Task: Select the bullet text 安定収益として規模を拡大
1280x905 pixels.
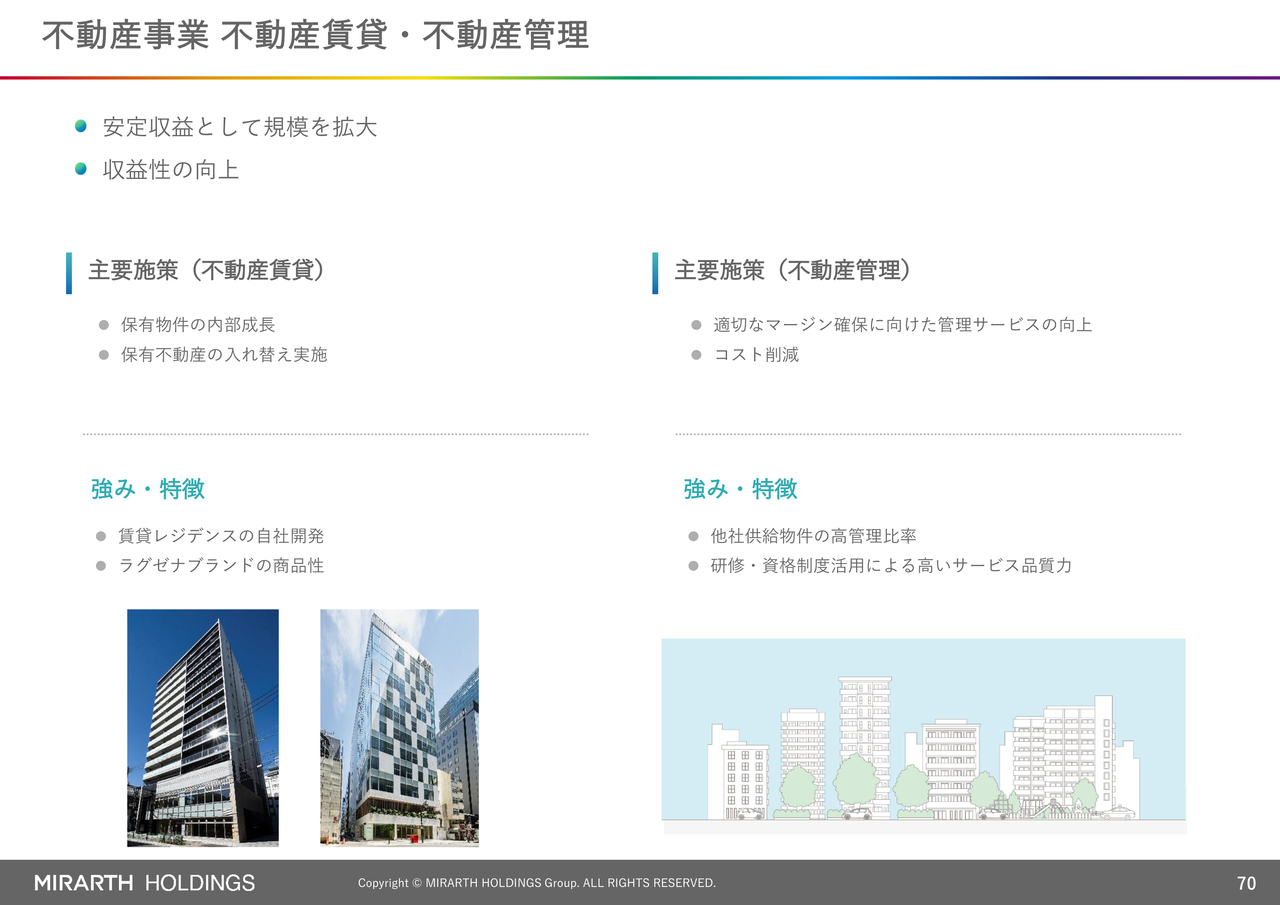Action: 240,127
